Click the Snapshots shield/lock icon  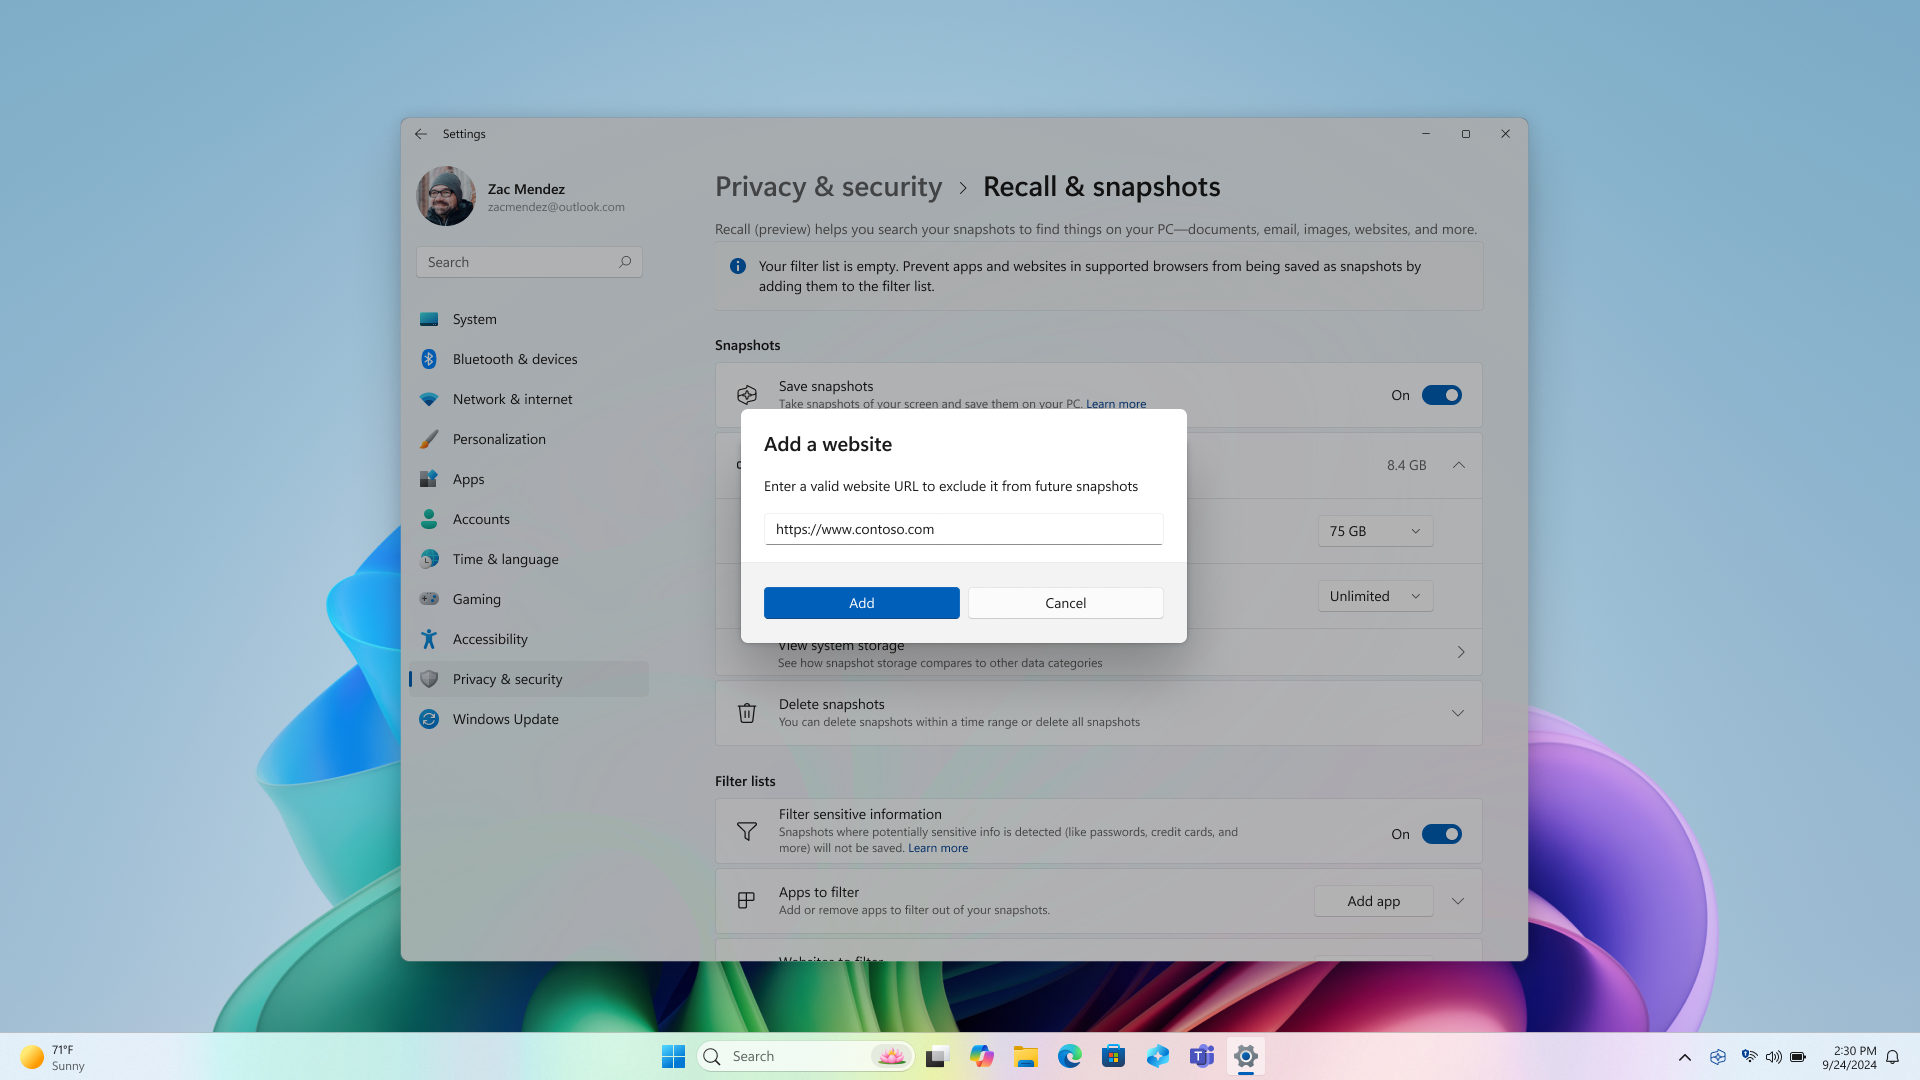click(745, 394)
